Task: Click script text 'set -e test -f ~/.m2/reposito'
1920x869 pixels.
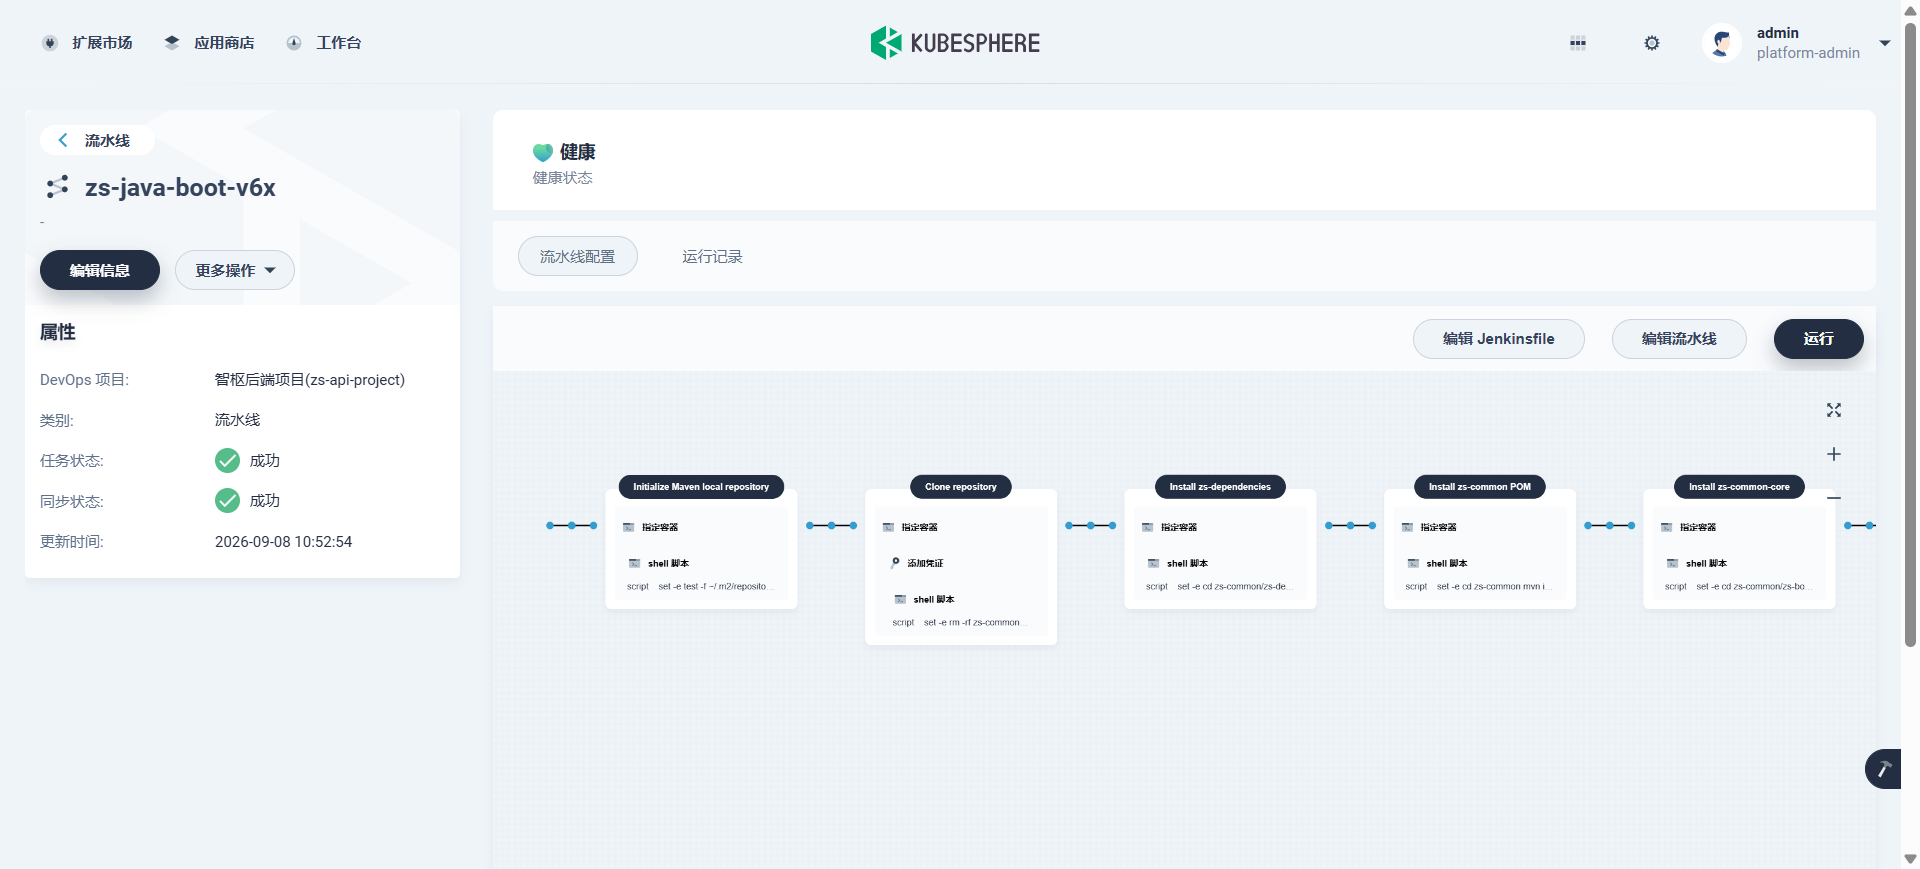Action: coord(716,587)
